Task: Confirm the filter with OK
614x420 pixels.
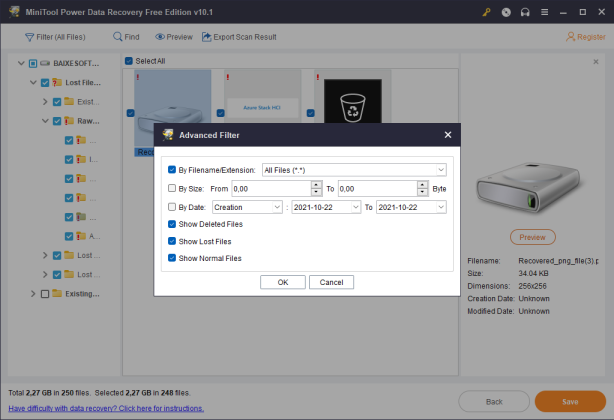Action: coord(283,282)
